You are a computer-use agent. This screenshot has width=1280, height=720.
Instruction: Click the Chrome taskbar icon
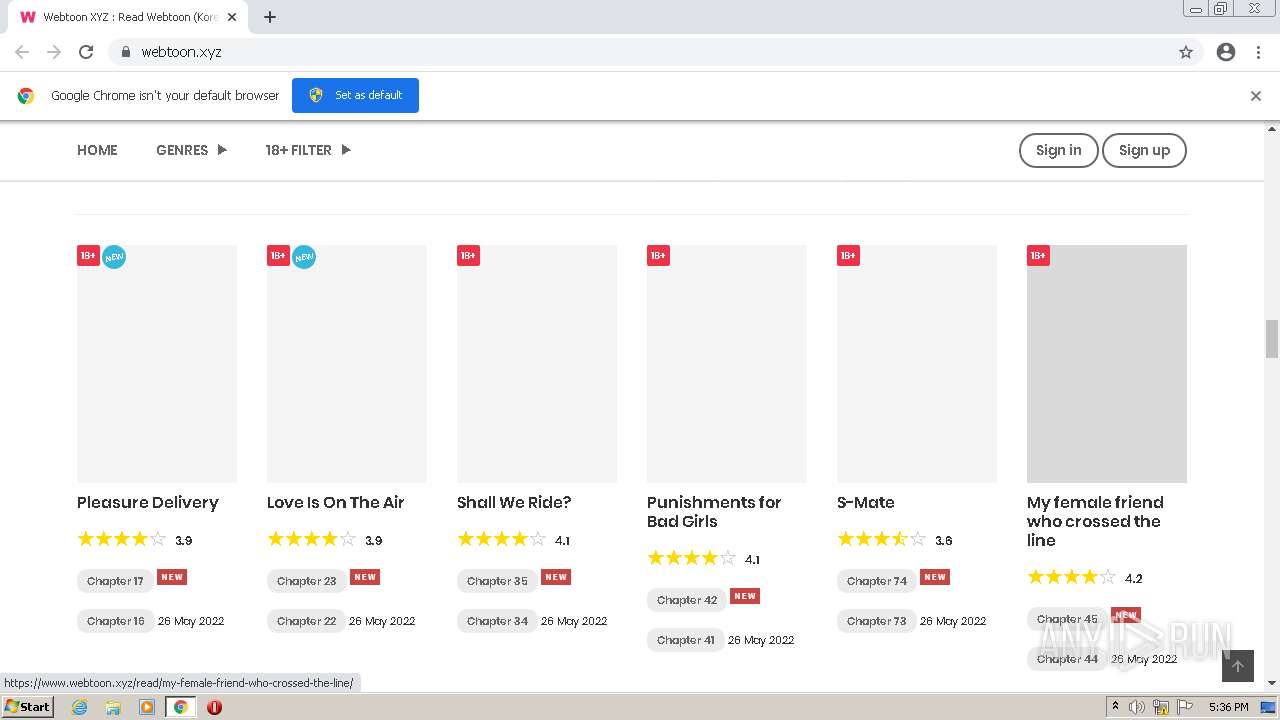(x=181, y=707)
